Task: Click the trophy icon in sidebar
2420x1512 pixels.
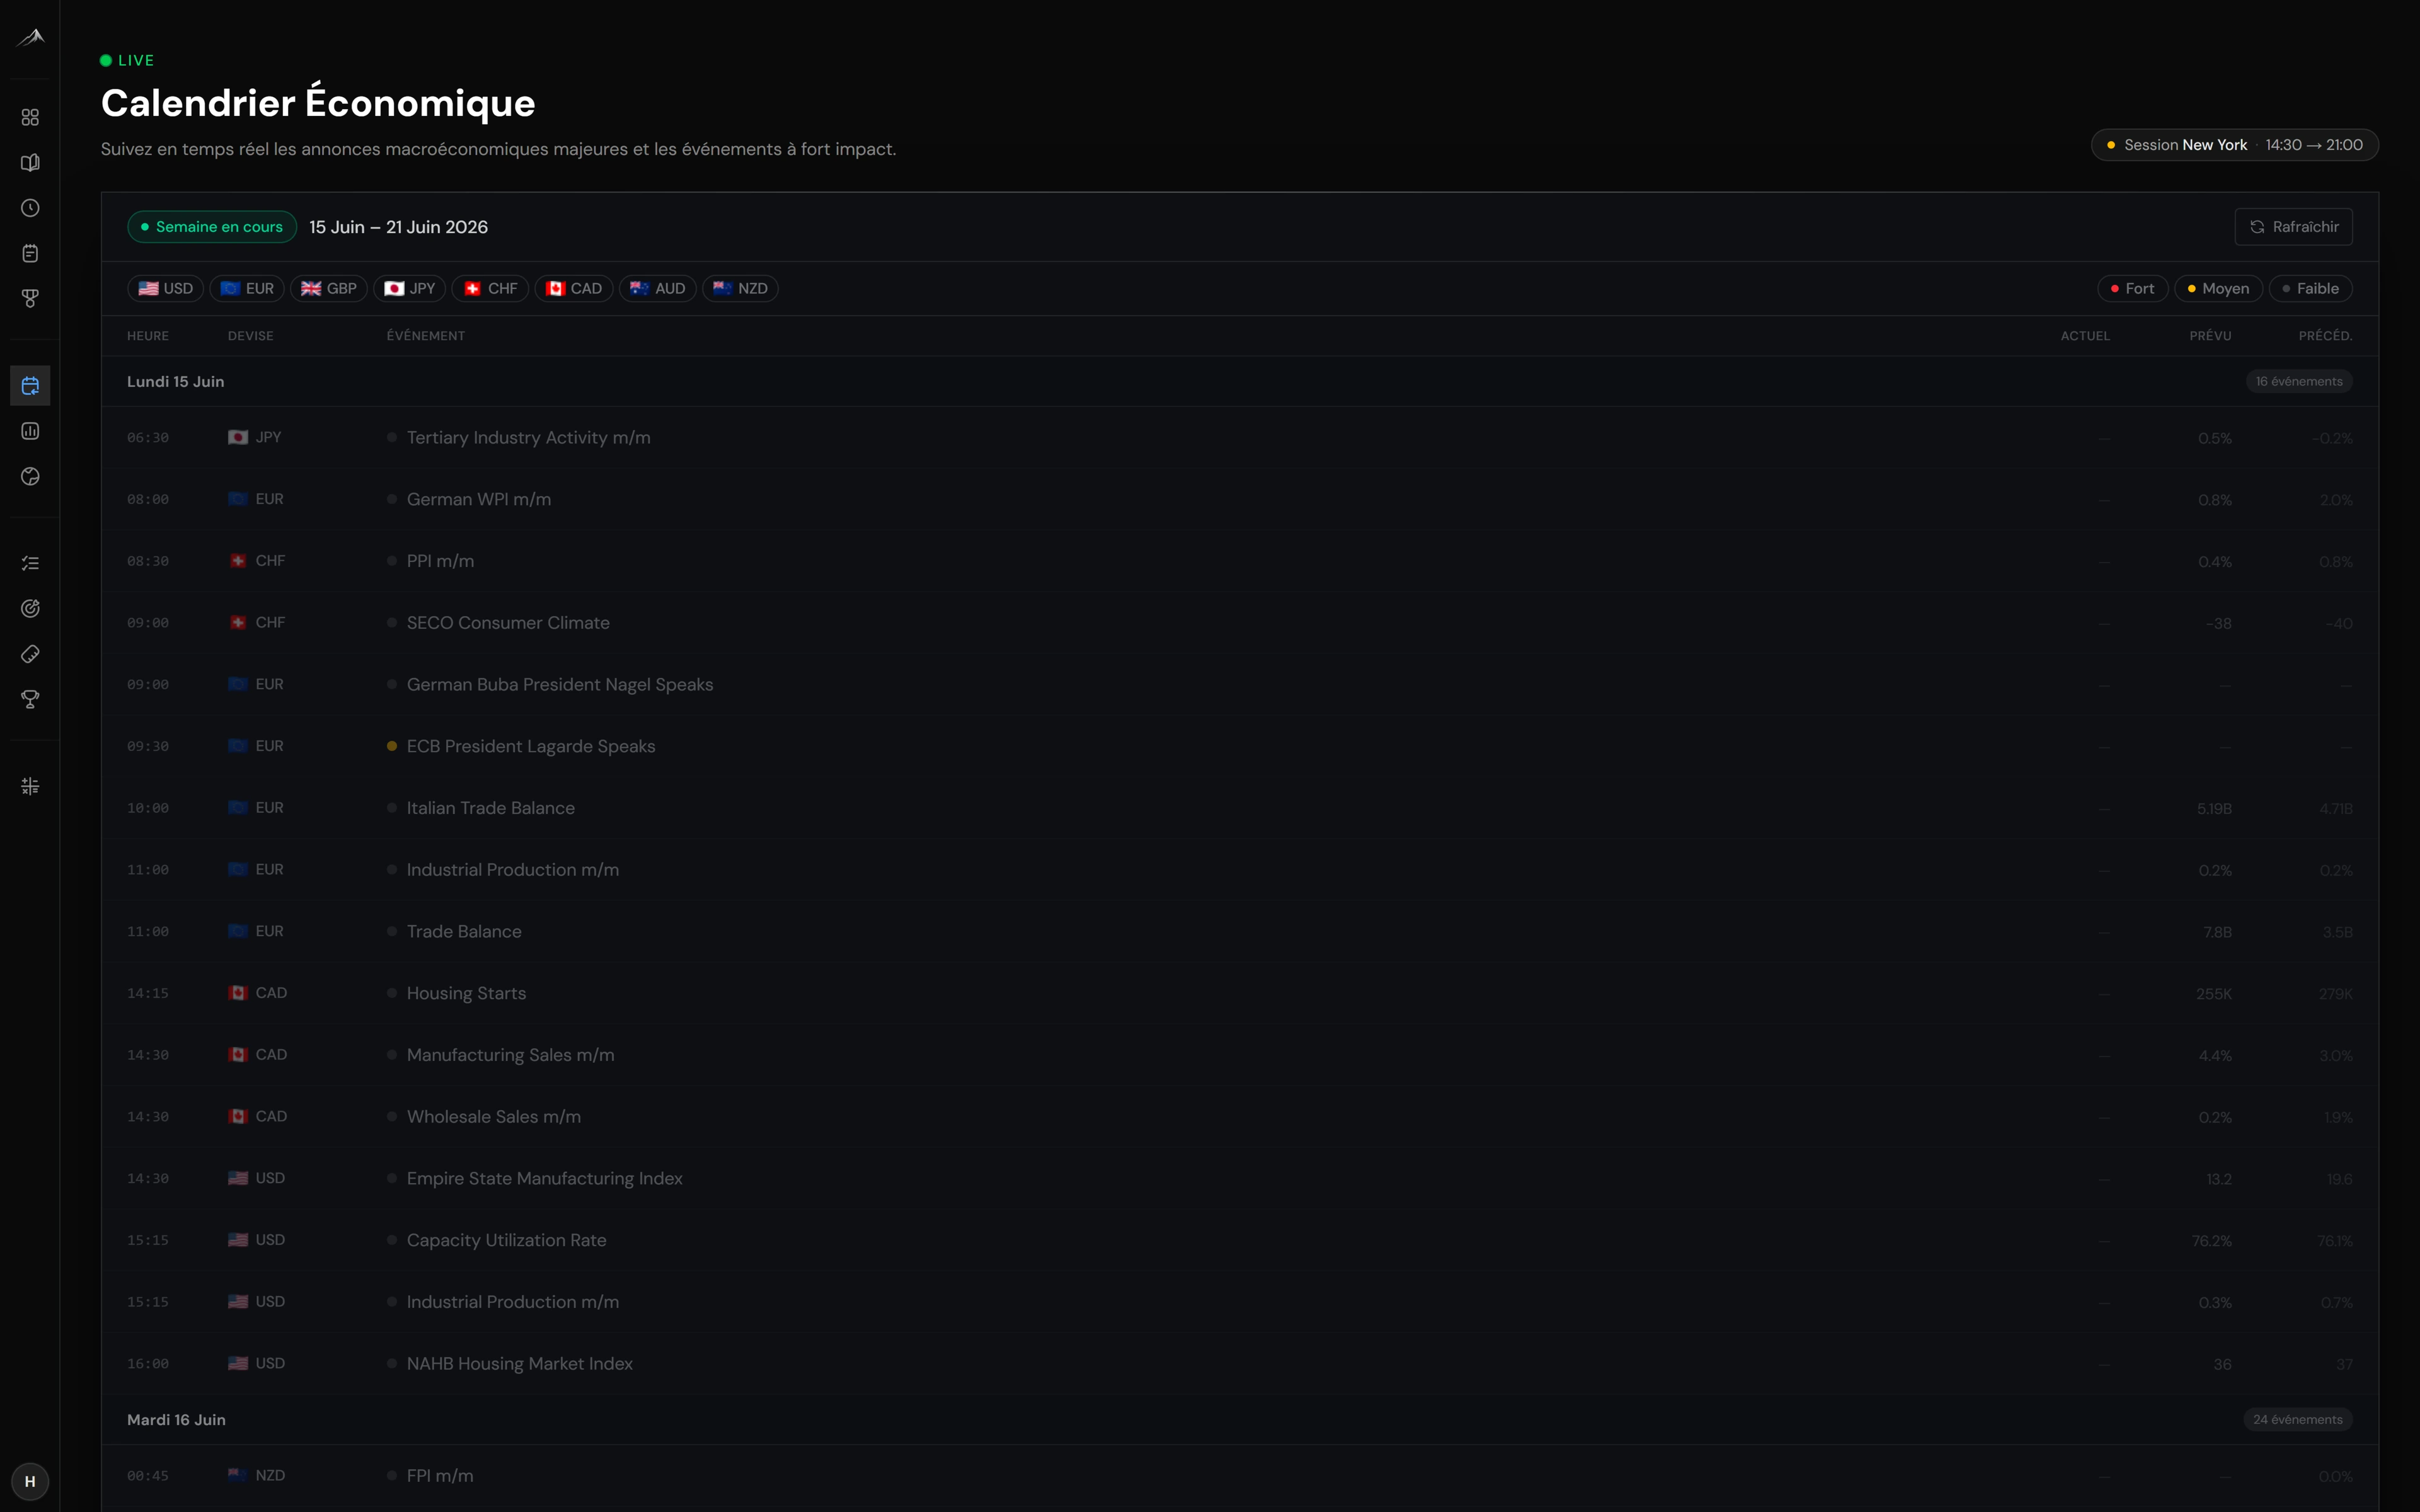Action: tap(30, 699)
